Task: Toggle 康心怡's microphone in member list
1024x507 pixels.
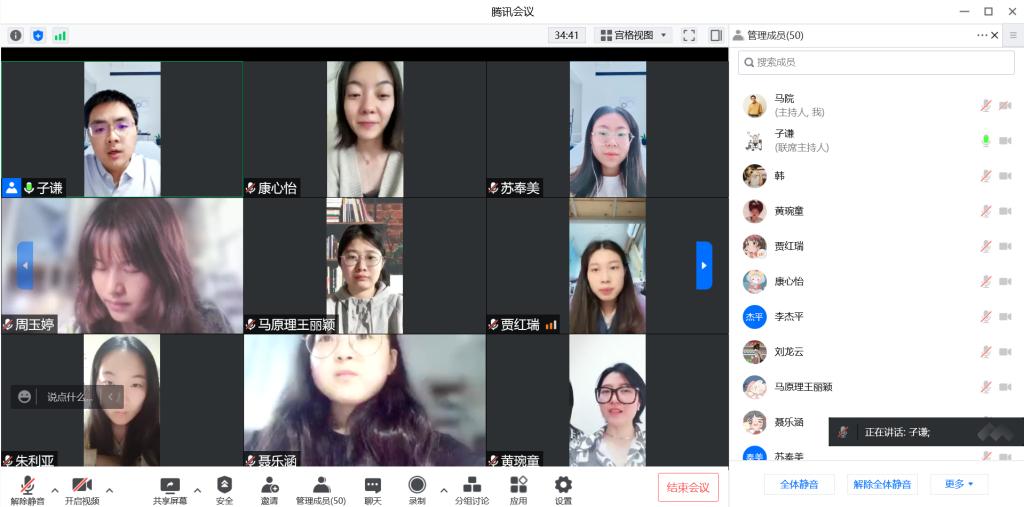Action: 985,282
